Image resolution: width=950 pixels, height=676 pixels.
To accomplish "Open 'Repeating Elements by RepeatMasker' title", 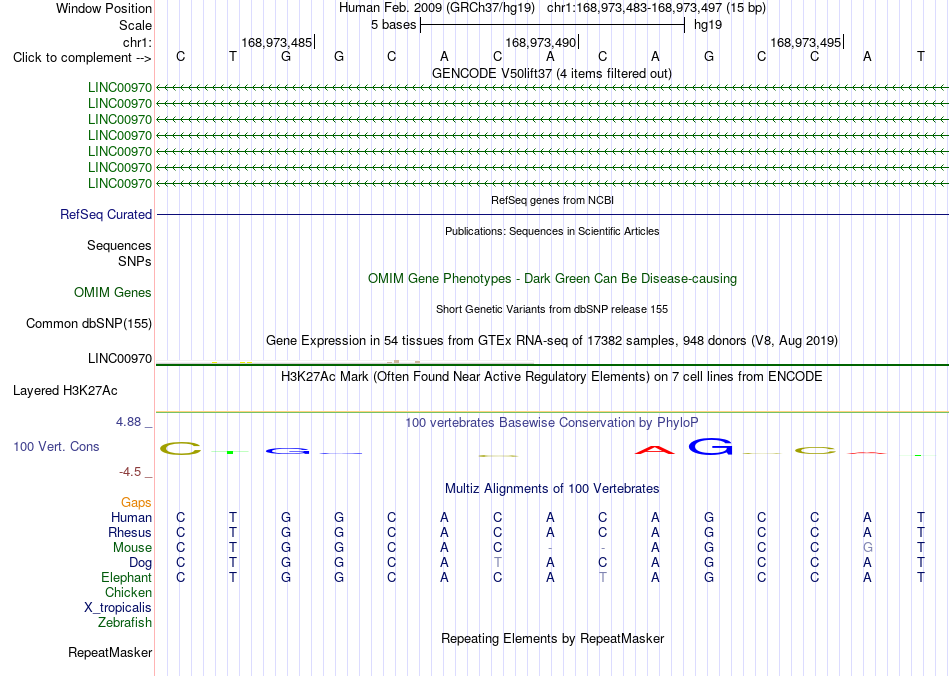I will [x=553, y=638].
